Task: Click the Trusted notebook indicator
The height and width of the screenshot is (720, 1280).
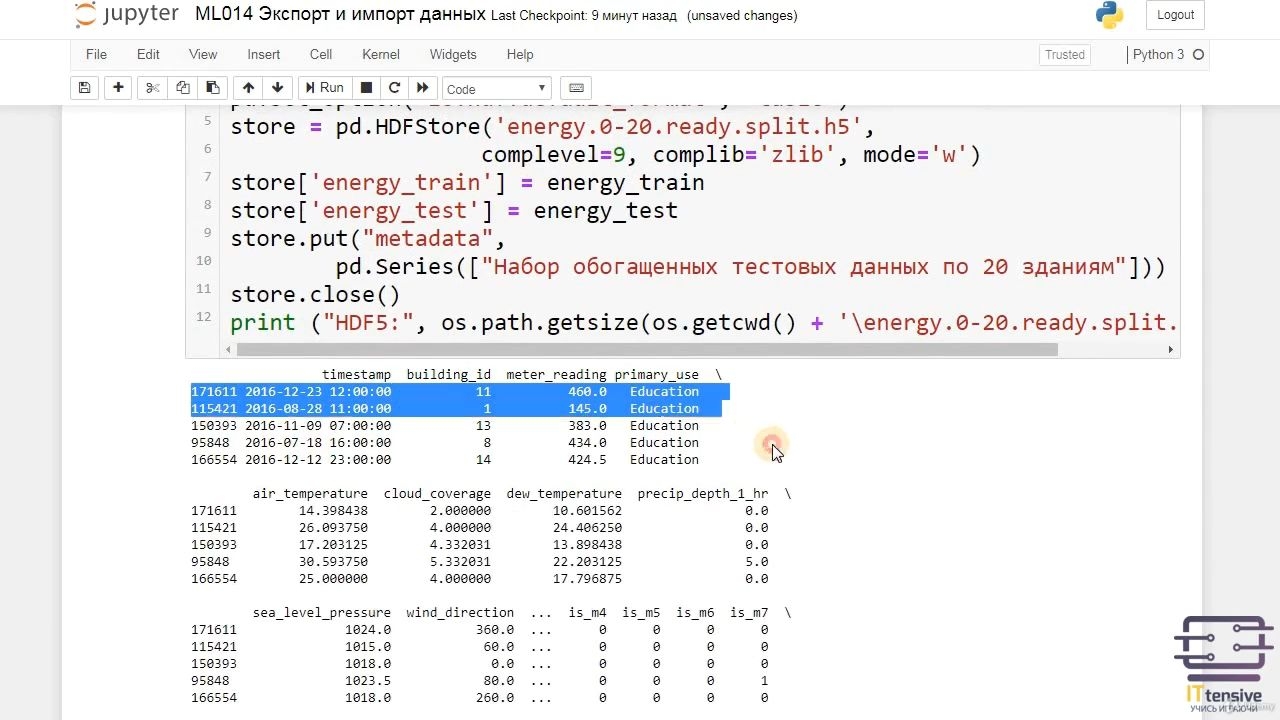Action: pyautogui.click(x=1065, y=55)
